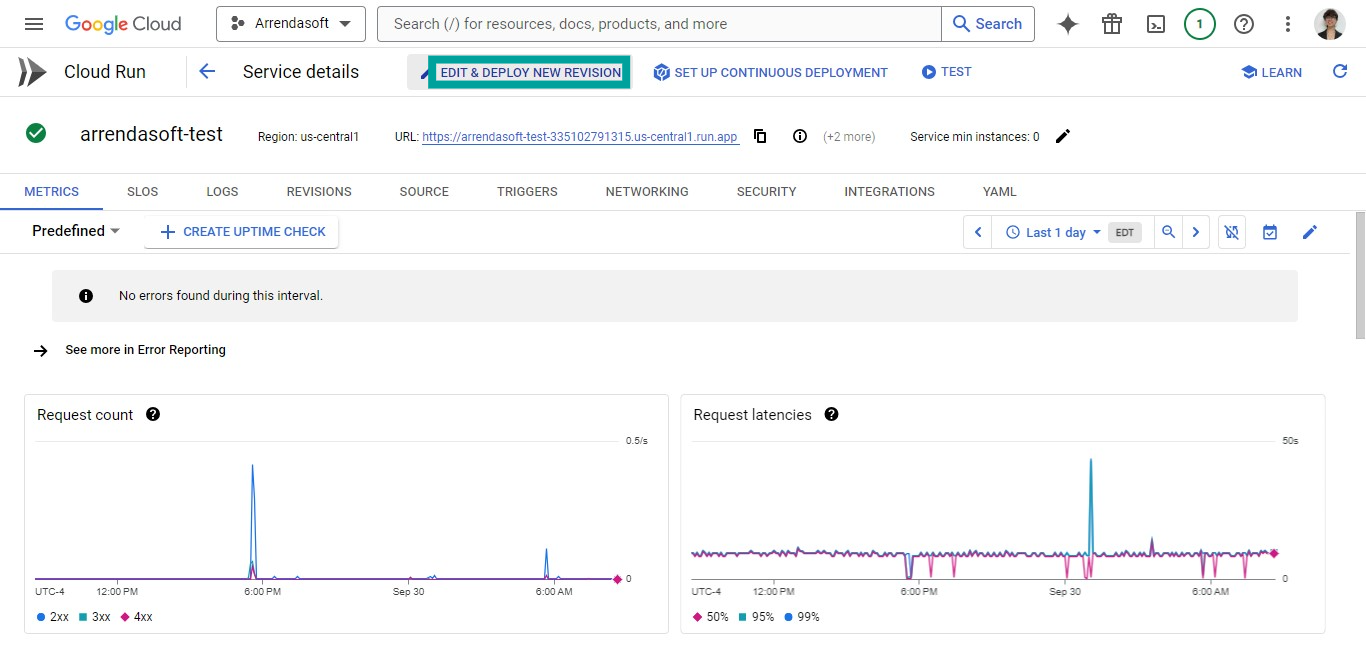This screenshot has width=1366, height=645.
Task: Open the user account avatar
Action: point(1330,24)
